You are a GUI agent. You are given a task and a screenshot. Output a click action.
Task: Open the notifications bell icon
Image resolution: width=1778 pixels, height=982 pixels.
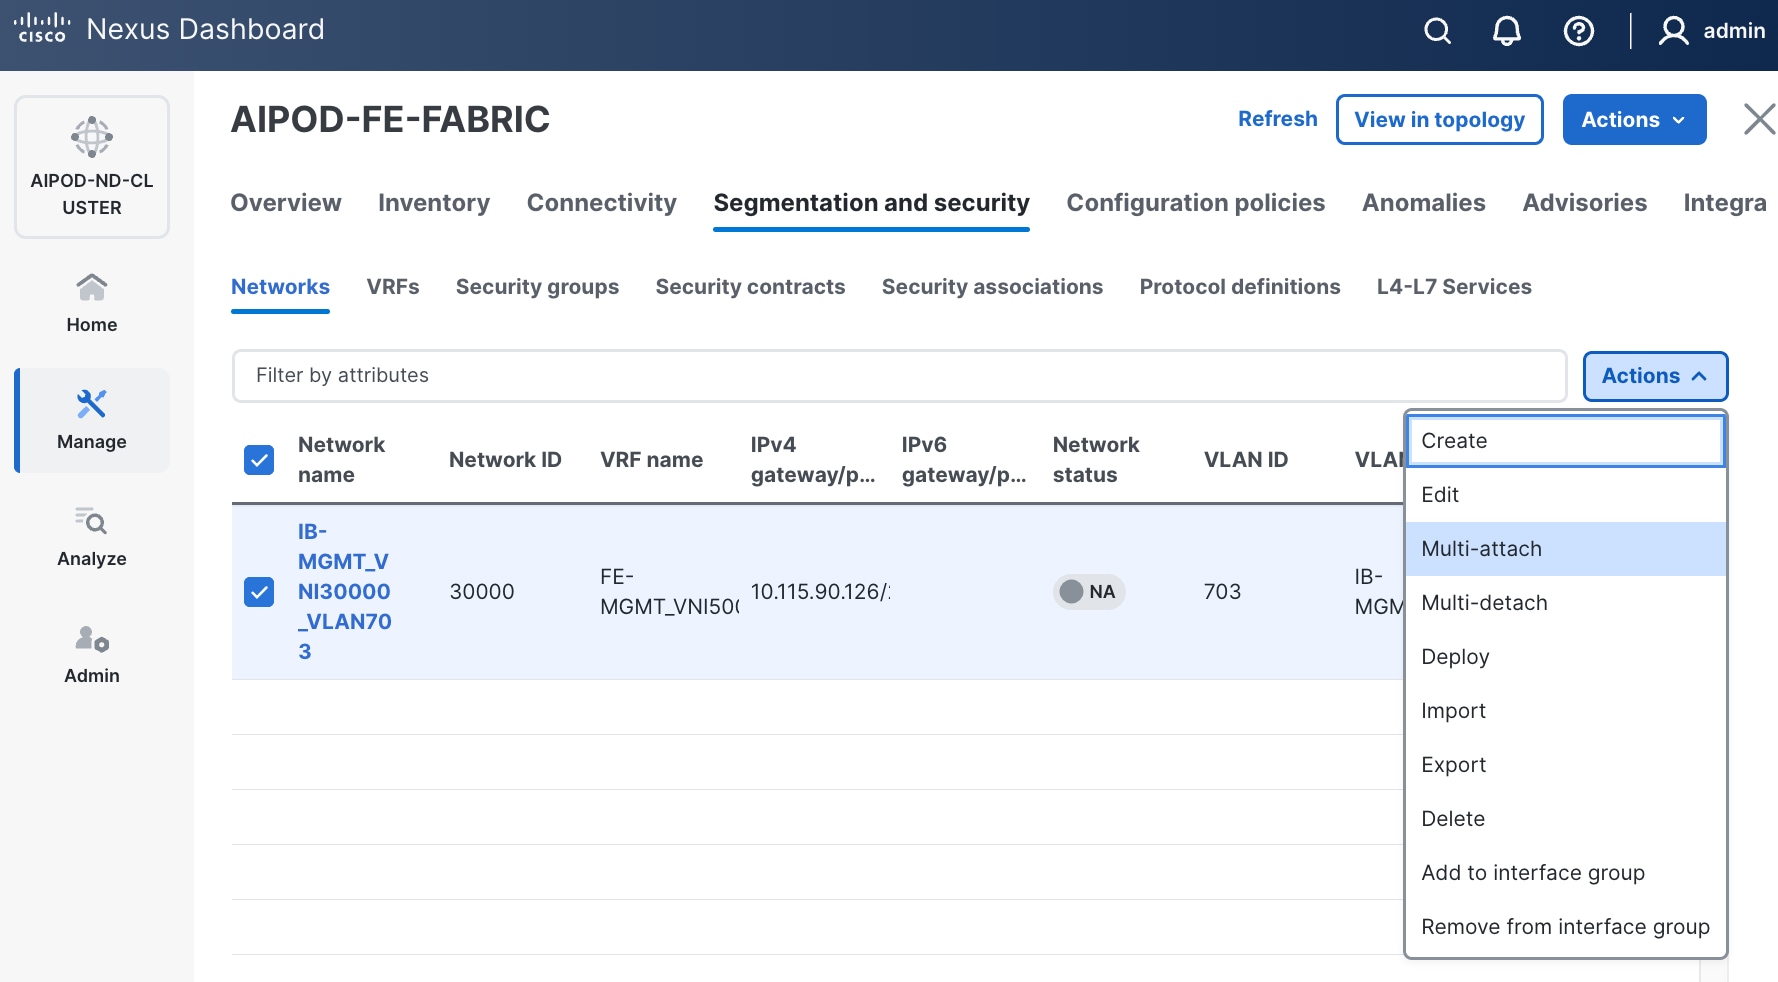(1507, 31)
